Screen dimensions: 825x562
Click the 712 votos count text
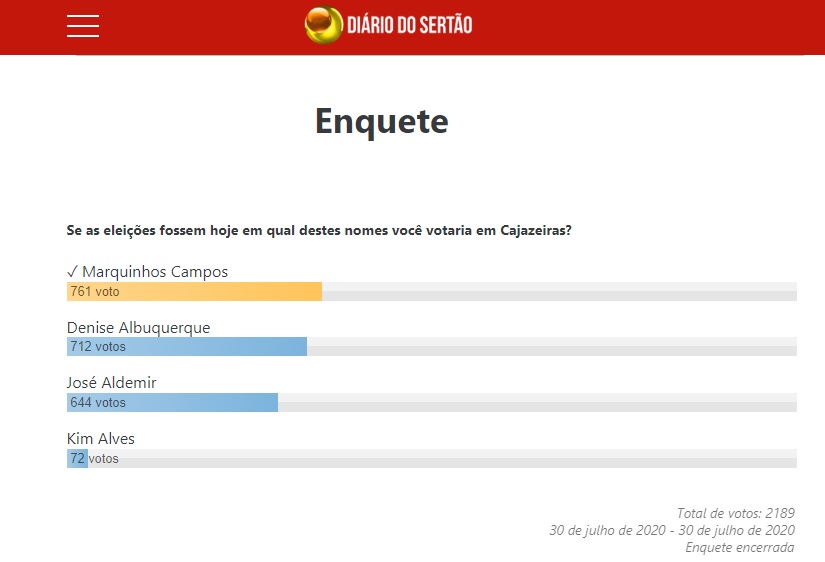tap(98, 347)
